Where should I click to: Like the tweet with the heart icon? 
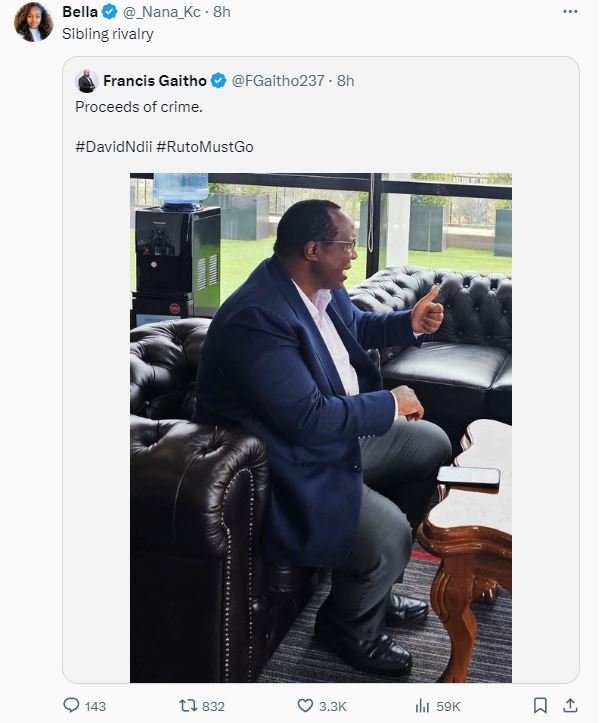301,706
